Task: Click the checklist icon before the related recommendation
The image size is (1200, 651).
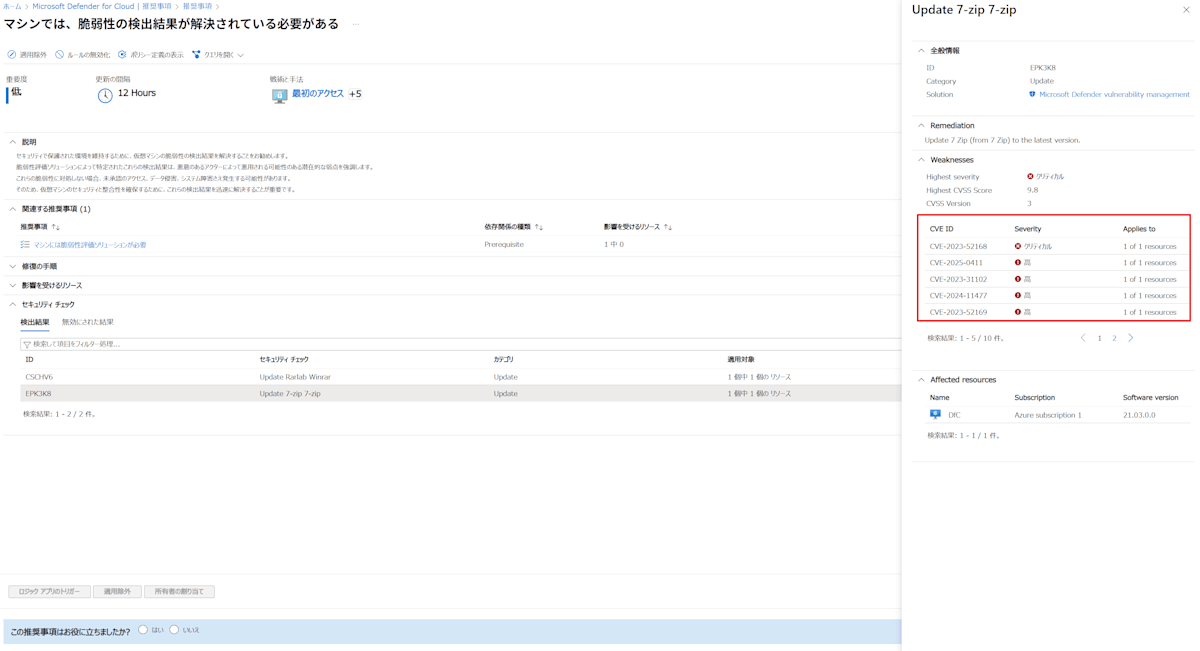Action: pos(25,244)
